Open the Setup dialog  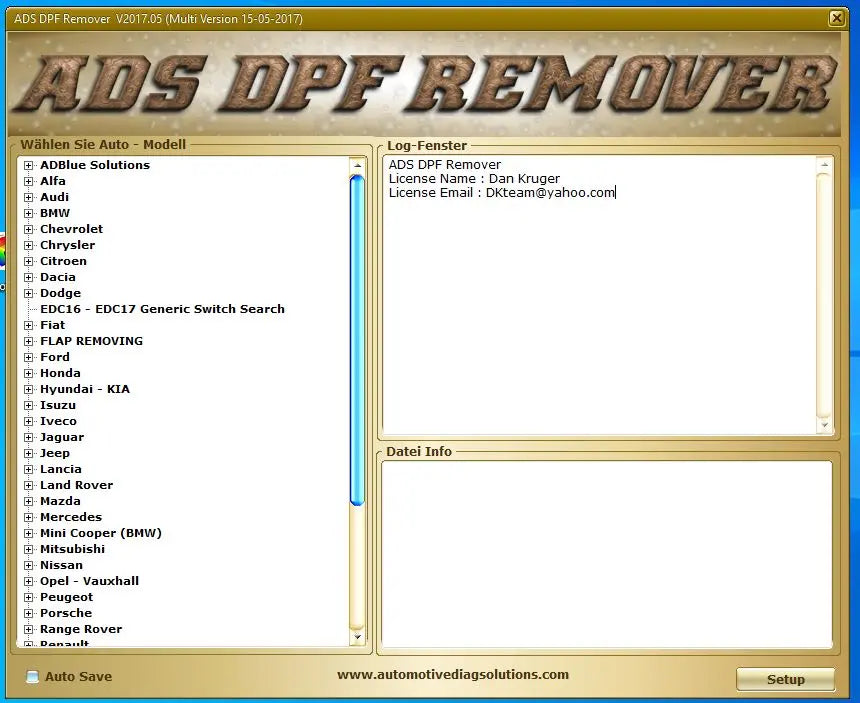point(785,679)
